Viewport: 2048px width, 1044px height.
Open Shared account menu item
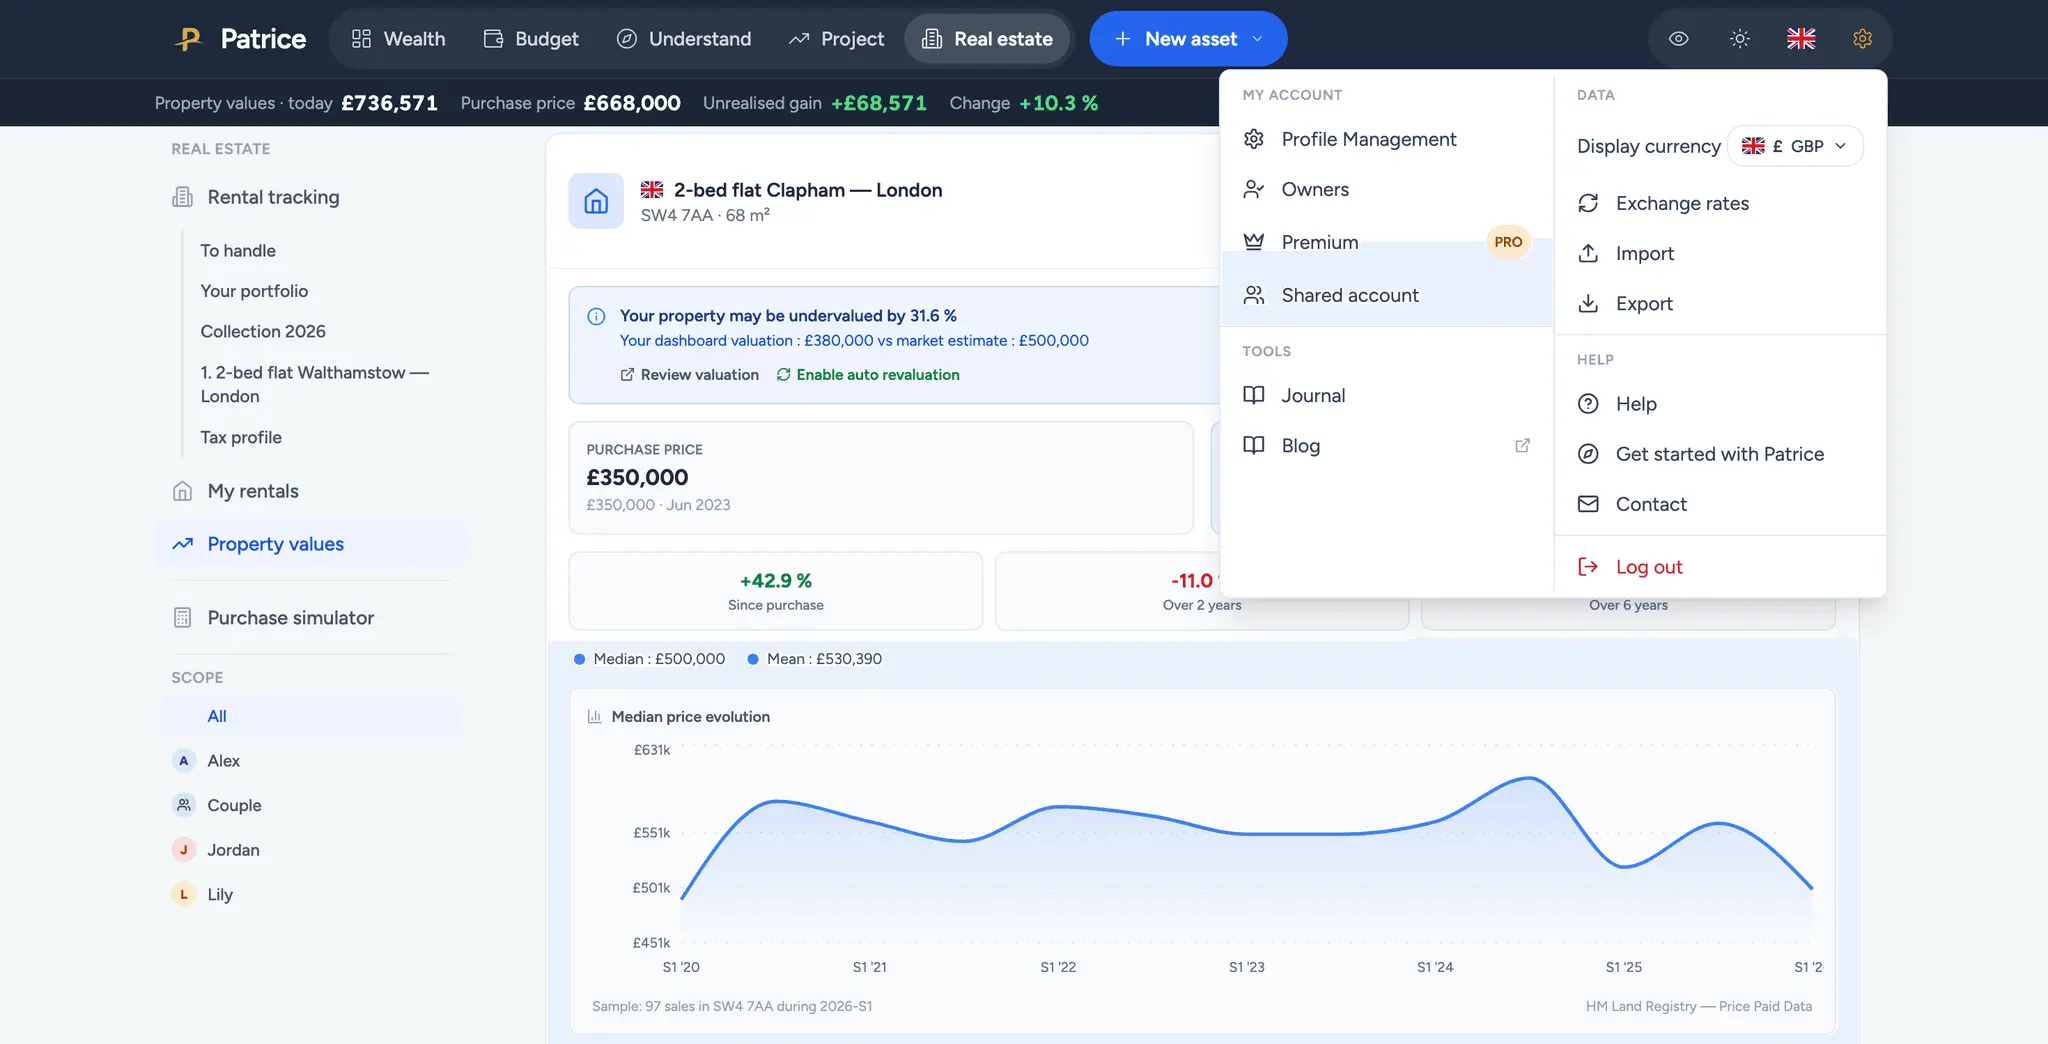tap(1386, 295)
